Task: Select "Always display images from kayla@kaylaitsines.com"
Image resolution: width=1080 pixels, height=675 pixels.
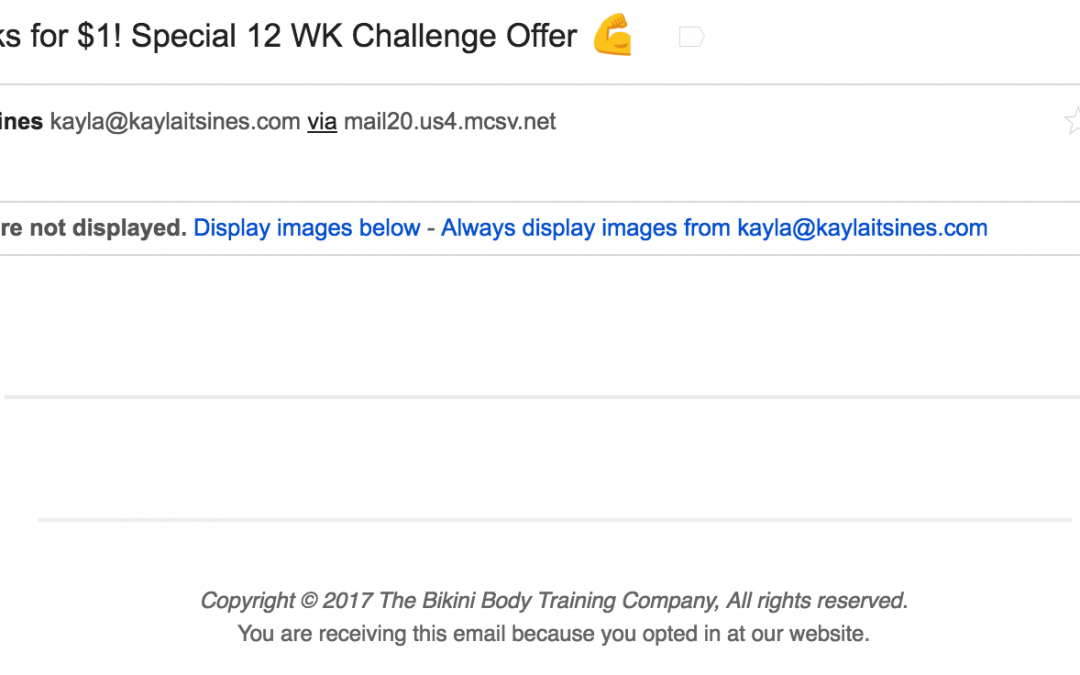Action: [x=714, y=228]
